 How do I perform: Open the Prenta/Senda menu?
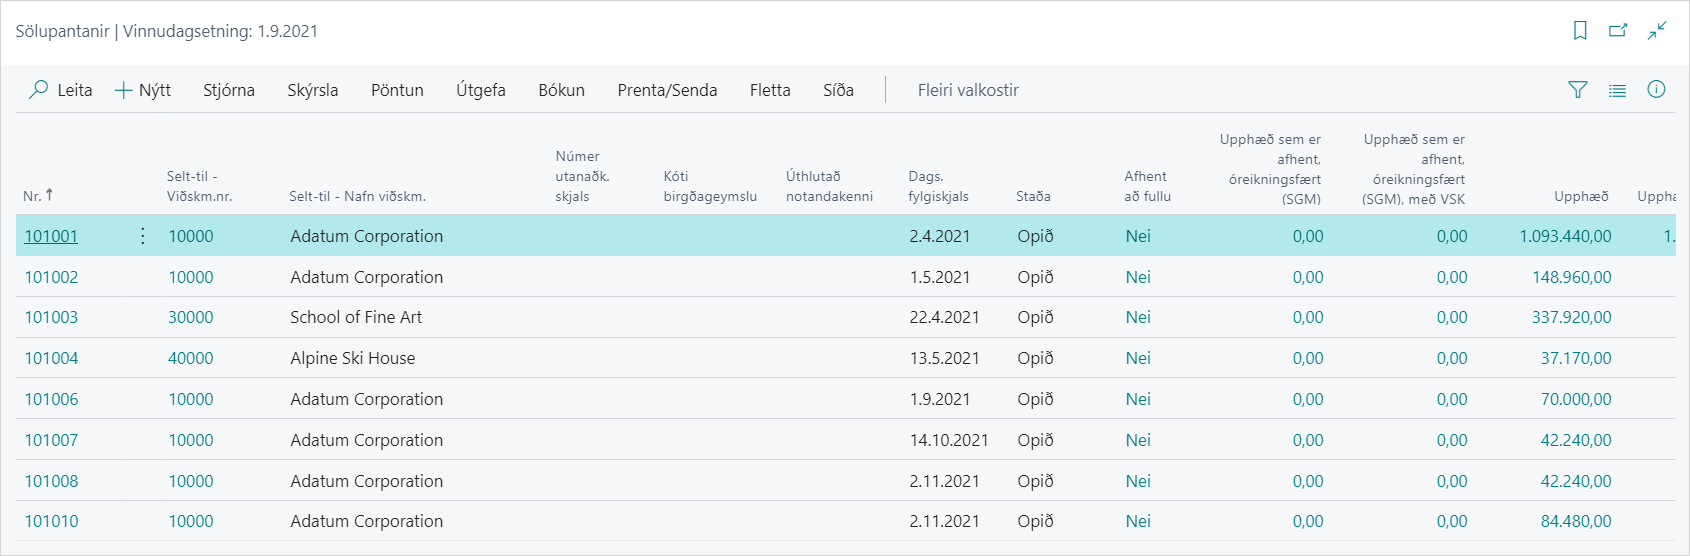click(667, 90)
